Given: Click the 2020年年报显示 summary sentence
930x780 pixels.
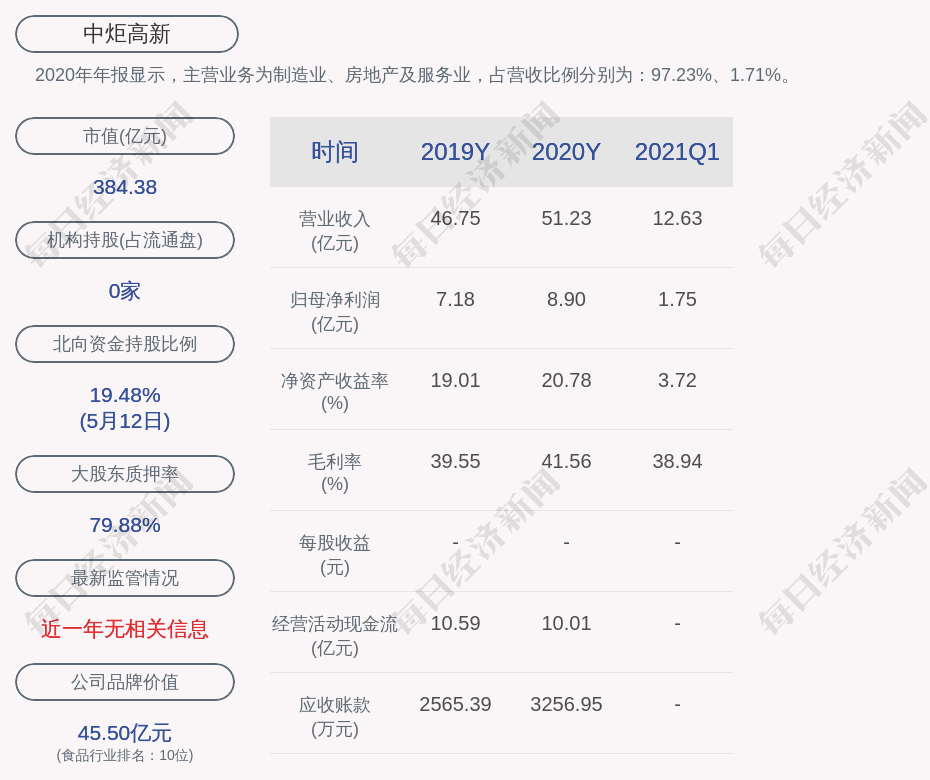Looking at the screenshot, I should [413, 75].
